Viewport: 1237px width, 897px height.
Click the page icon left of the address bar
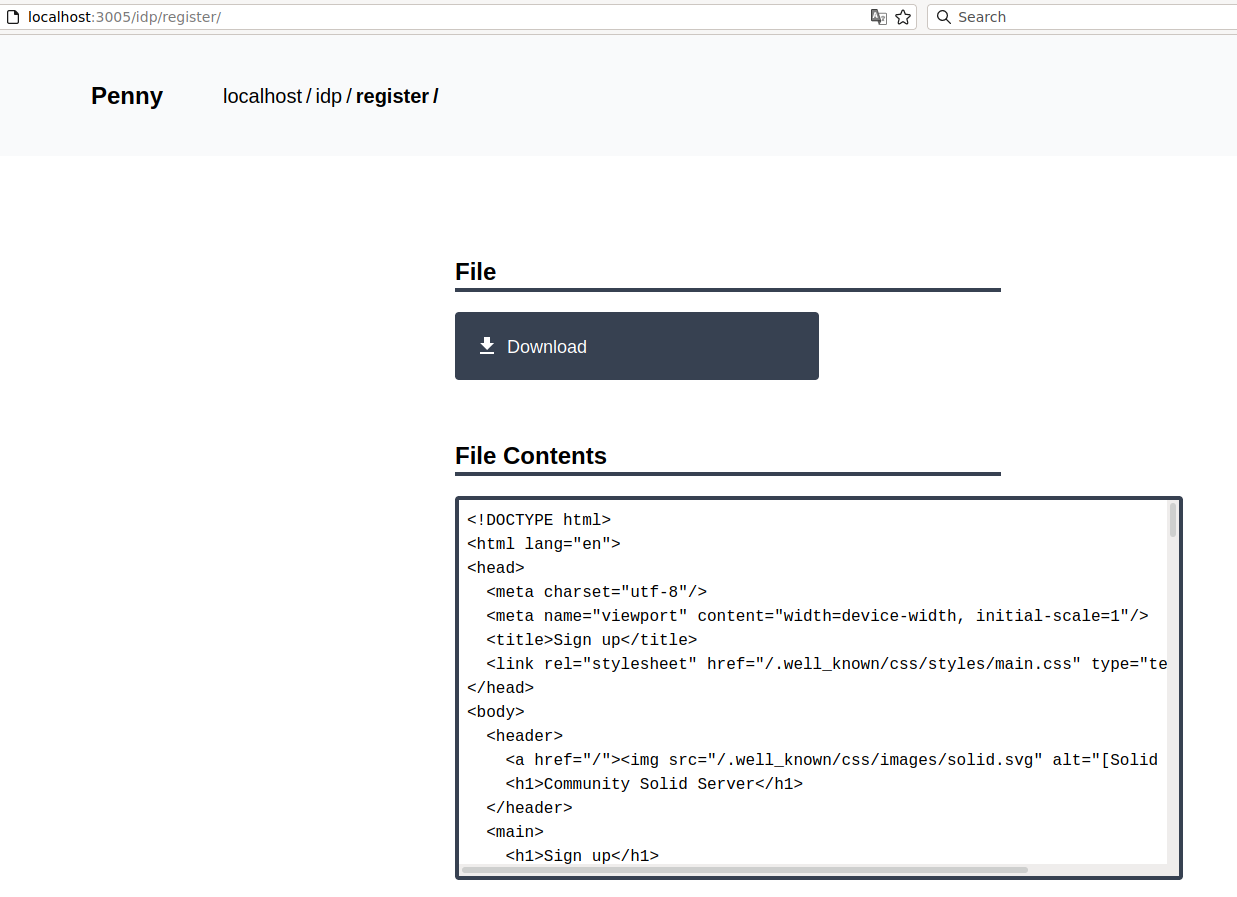click(11, 16)
